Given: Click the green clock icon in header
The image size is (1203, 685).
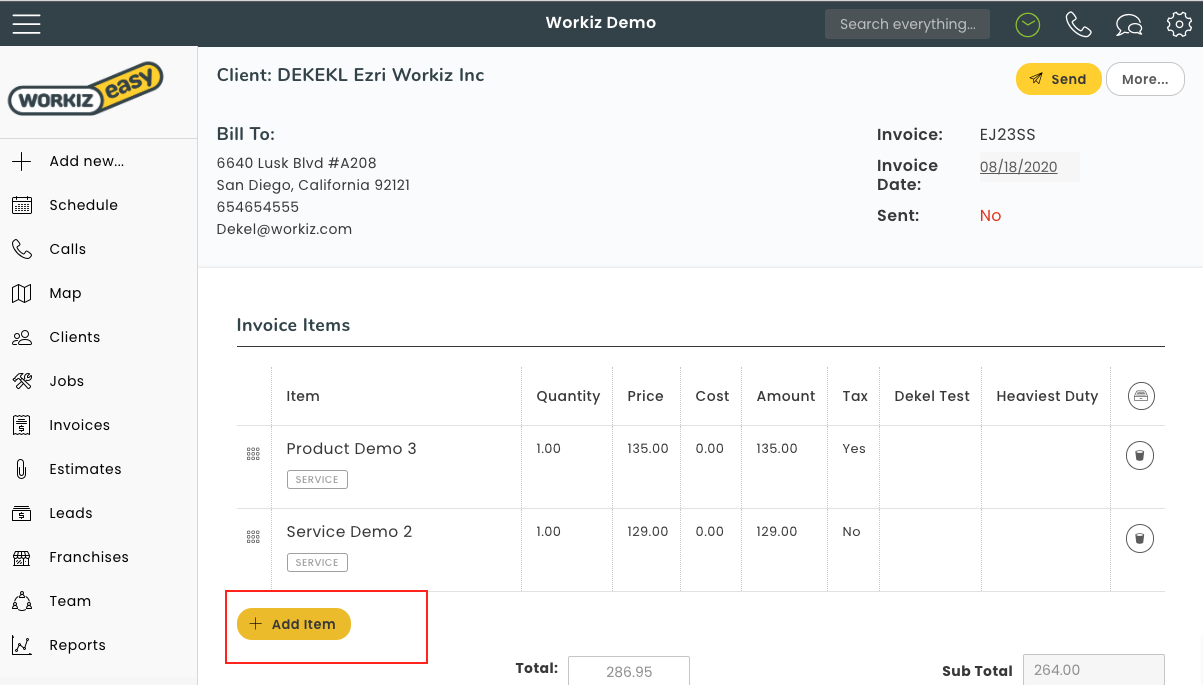Looking at the screenshot, I should 1027,24.
